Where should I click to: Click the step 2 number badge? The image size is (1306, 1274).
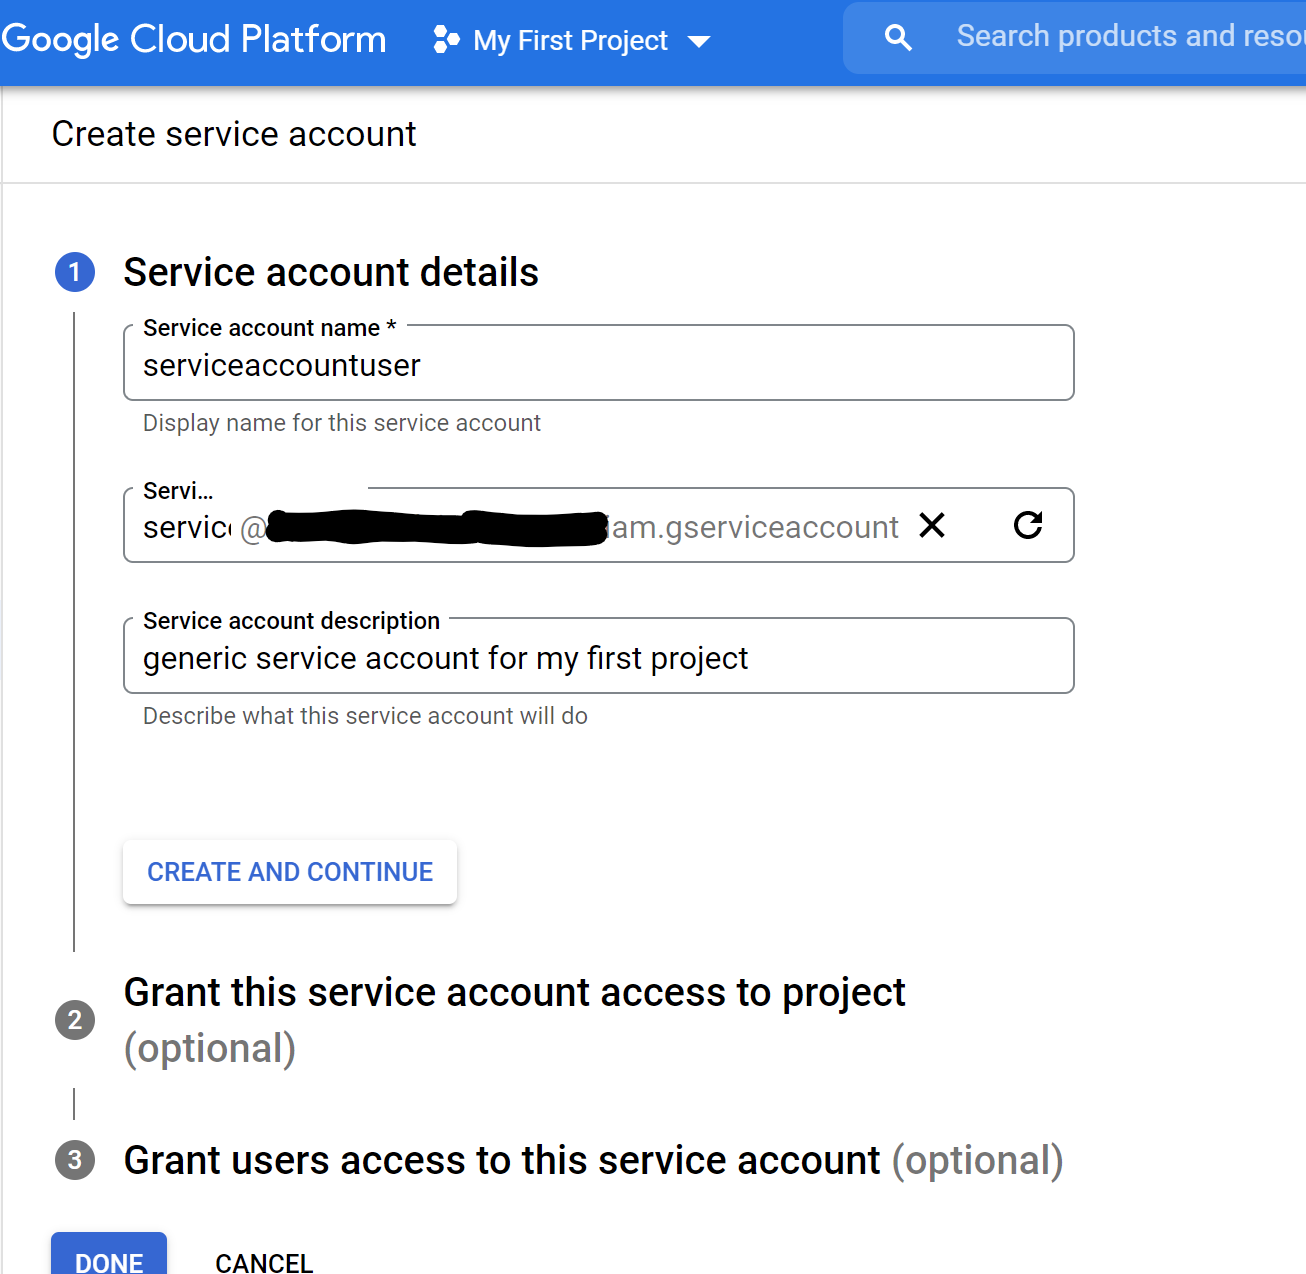(x=75, y=1020)
